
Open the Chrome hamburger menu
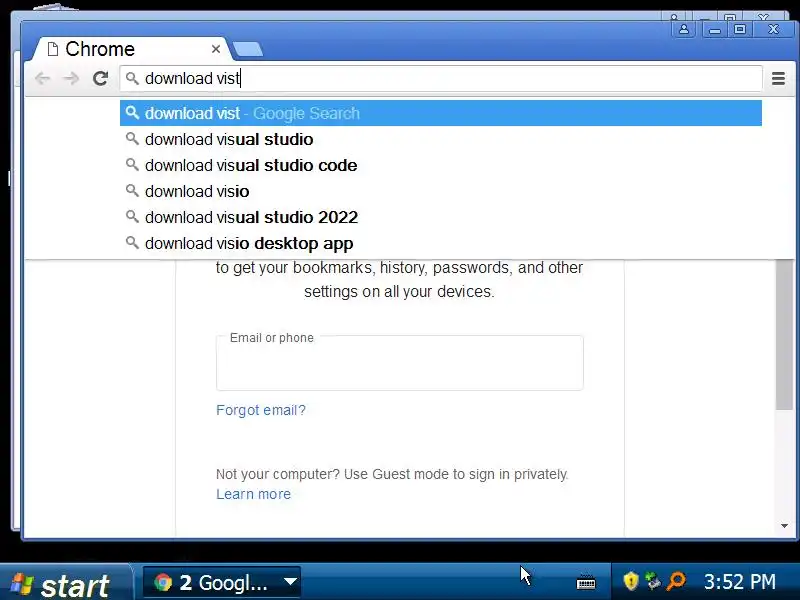point(778,79)
